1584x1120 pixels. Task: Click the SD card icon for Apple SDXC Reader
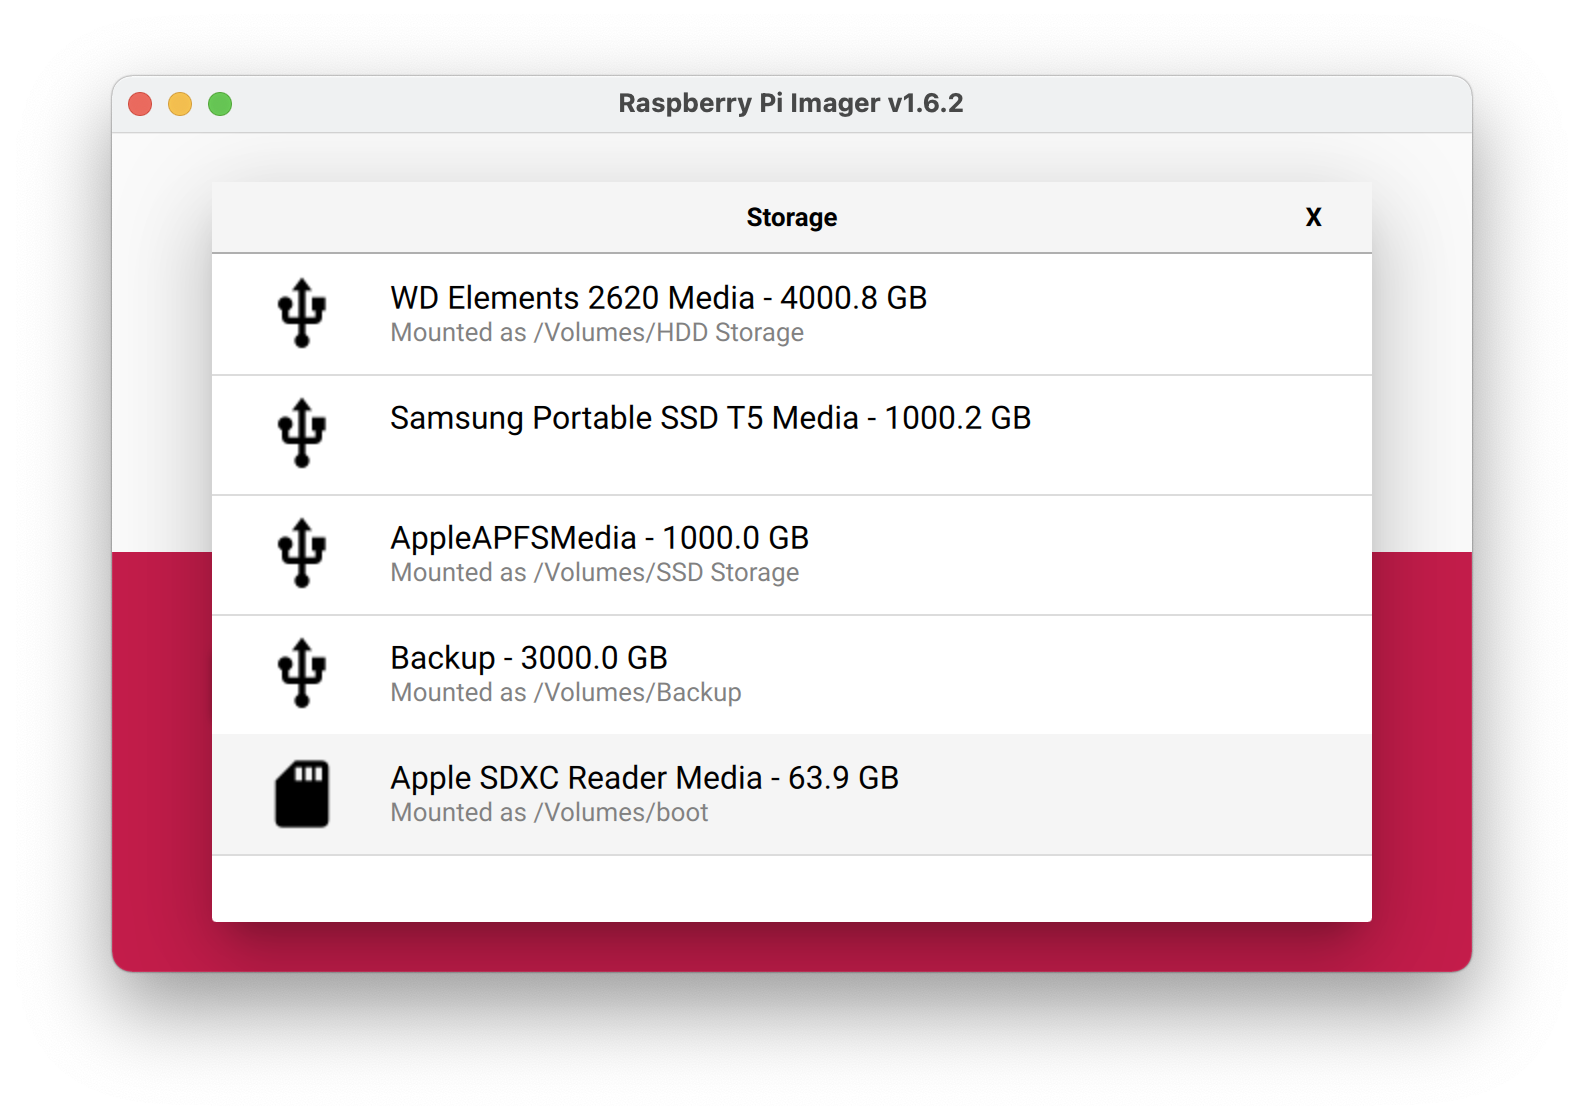(302, 794)
